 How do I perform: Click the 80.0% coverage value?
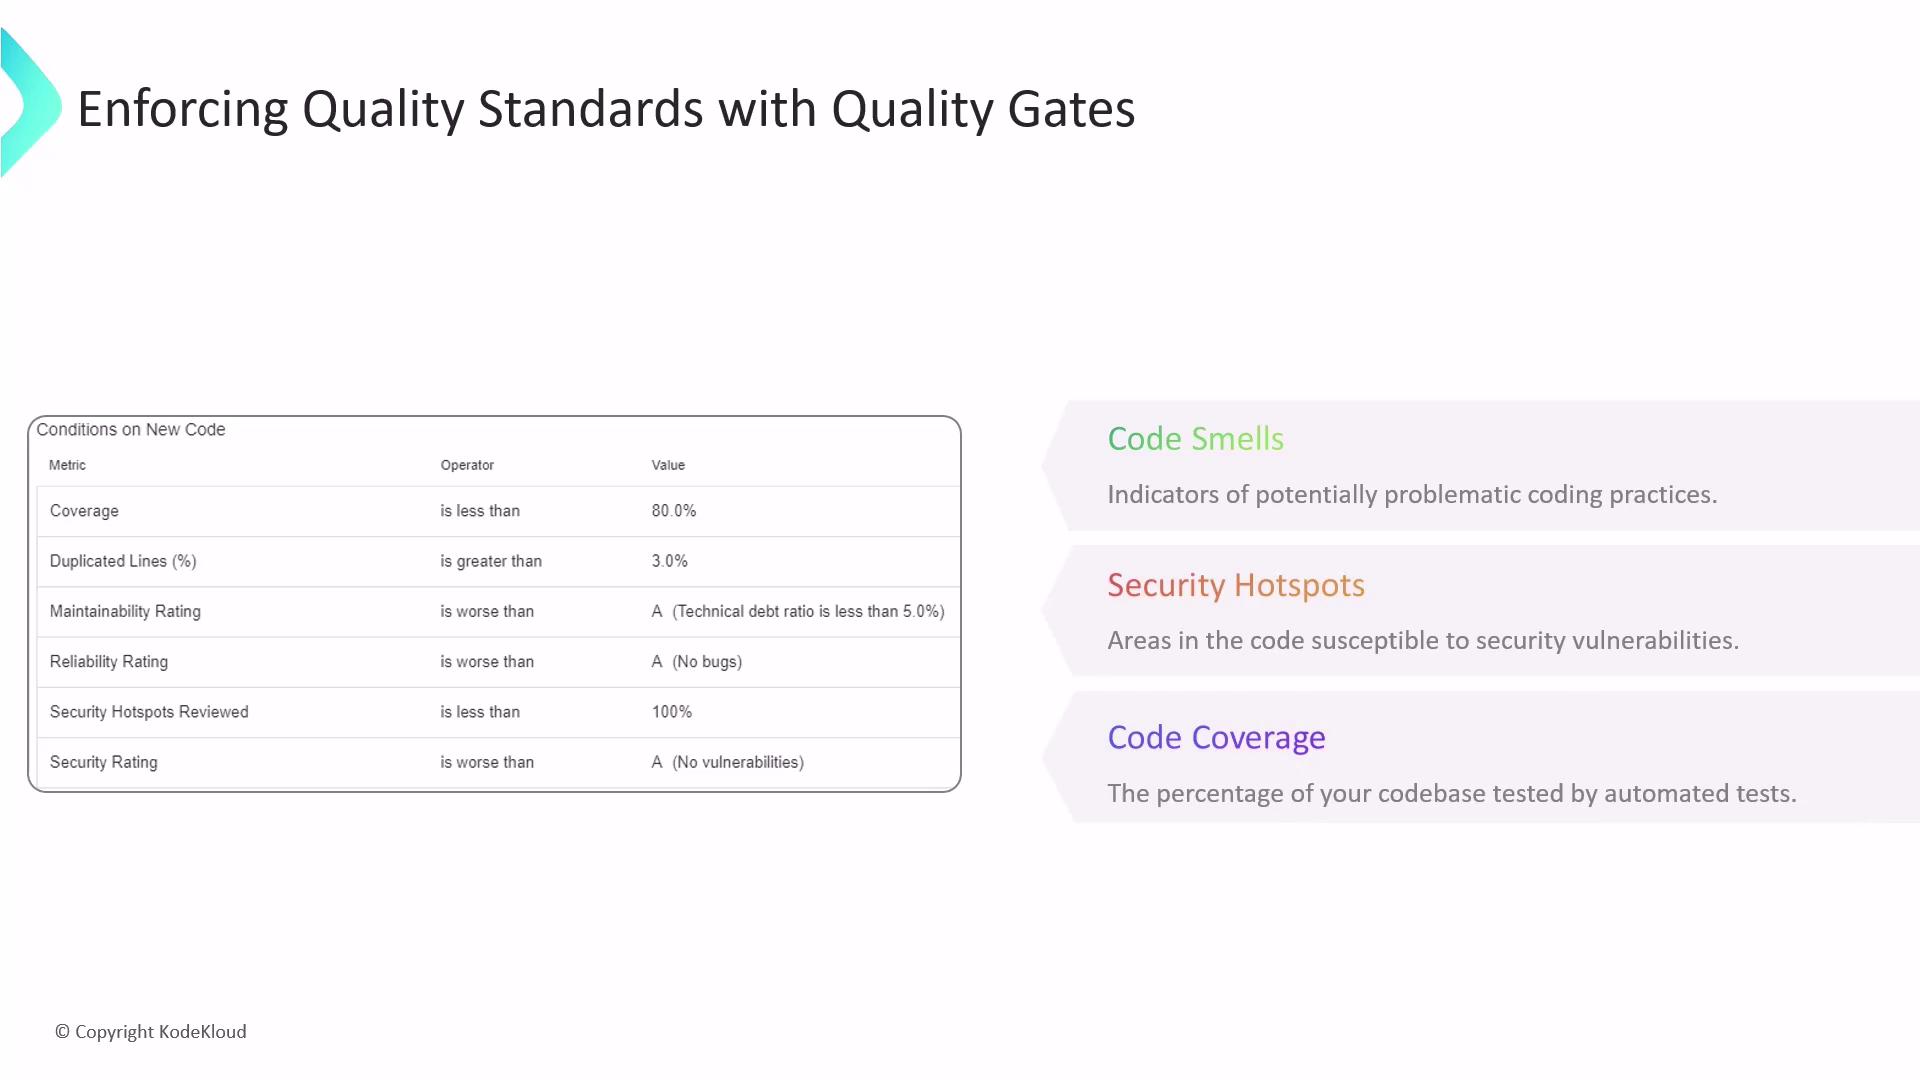[674, 511]
